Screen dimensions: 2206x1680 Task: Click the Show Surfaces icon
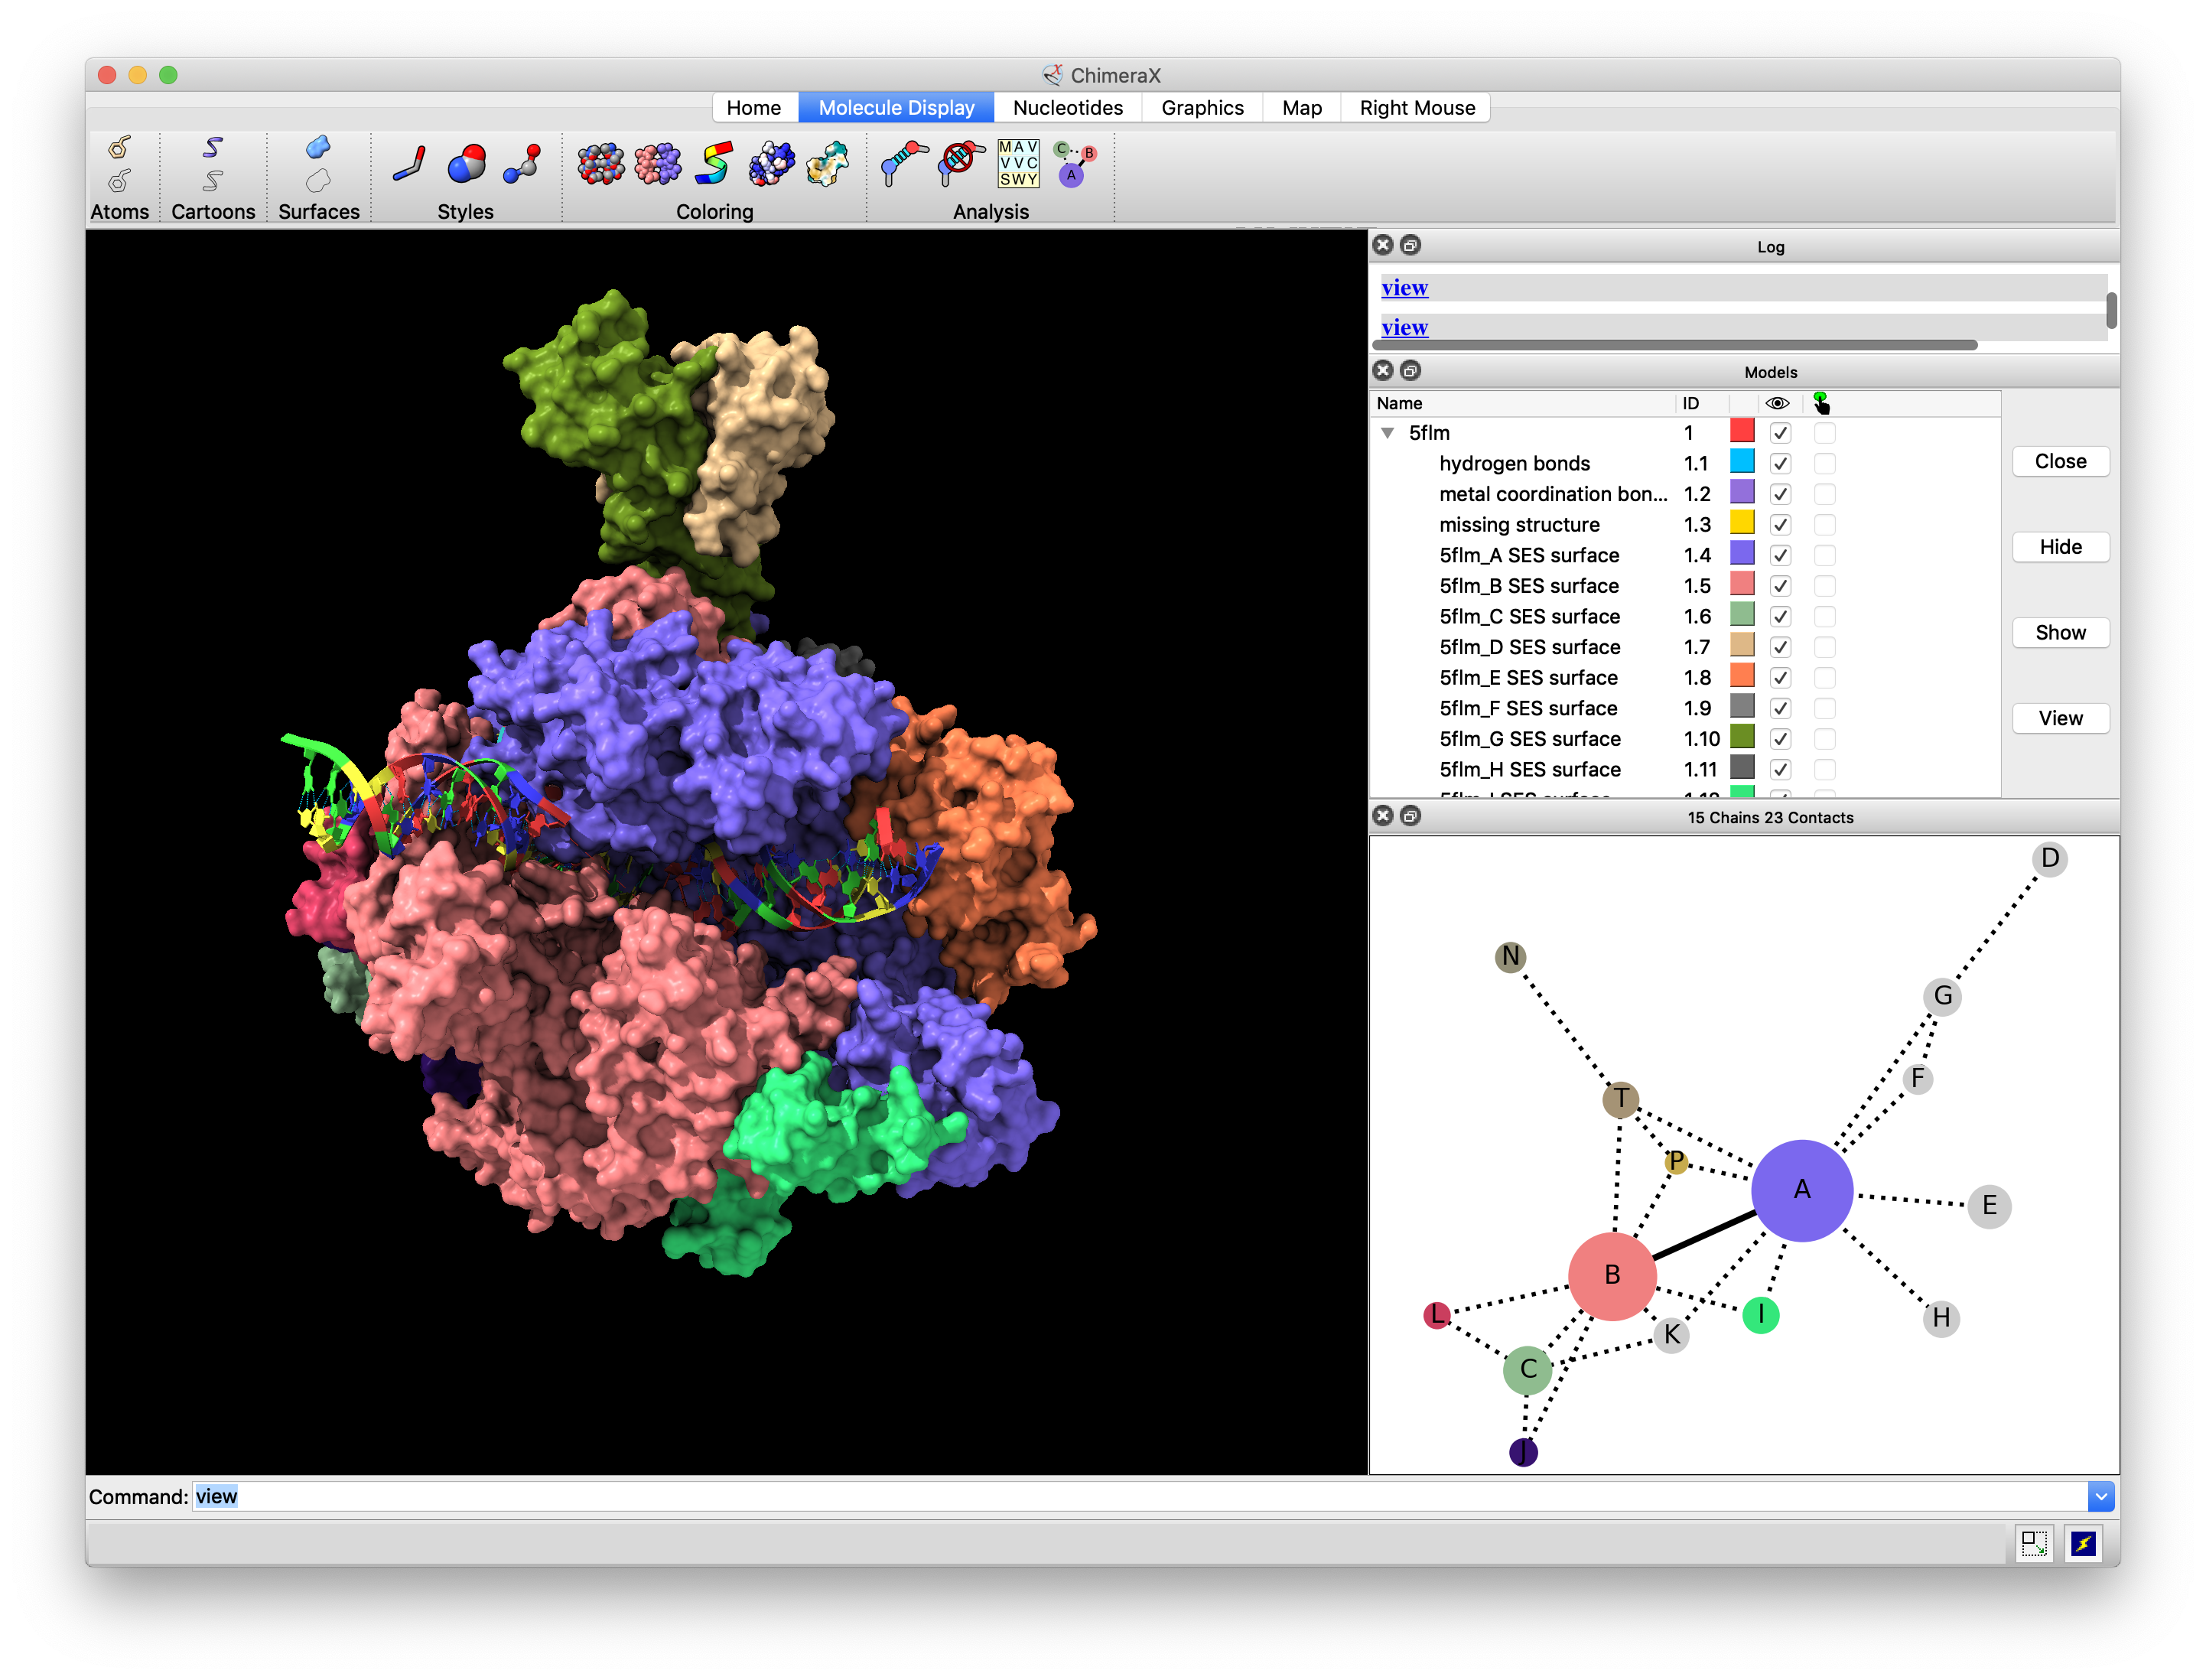pos(318,147)
